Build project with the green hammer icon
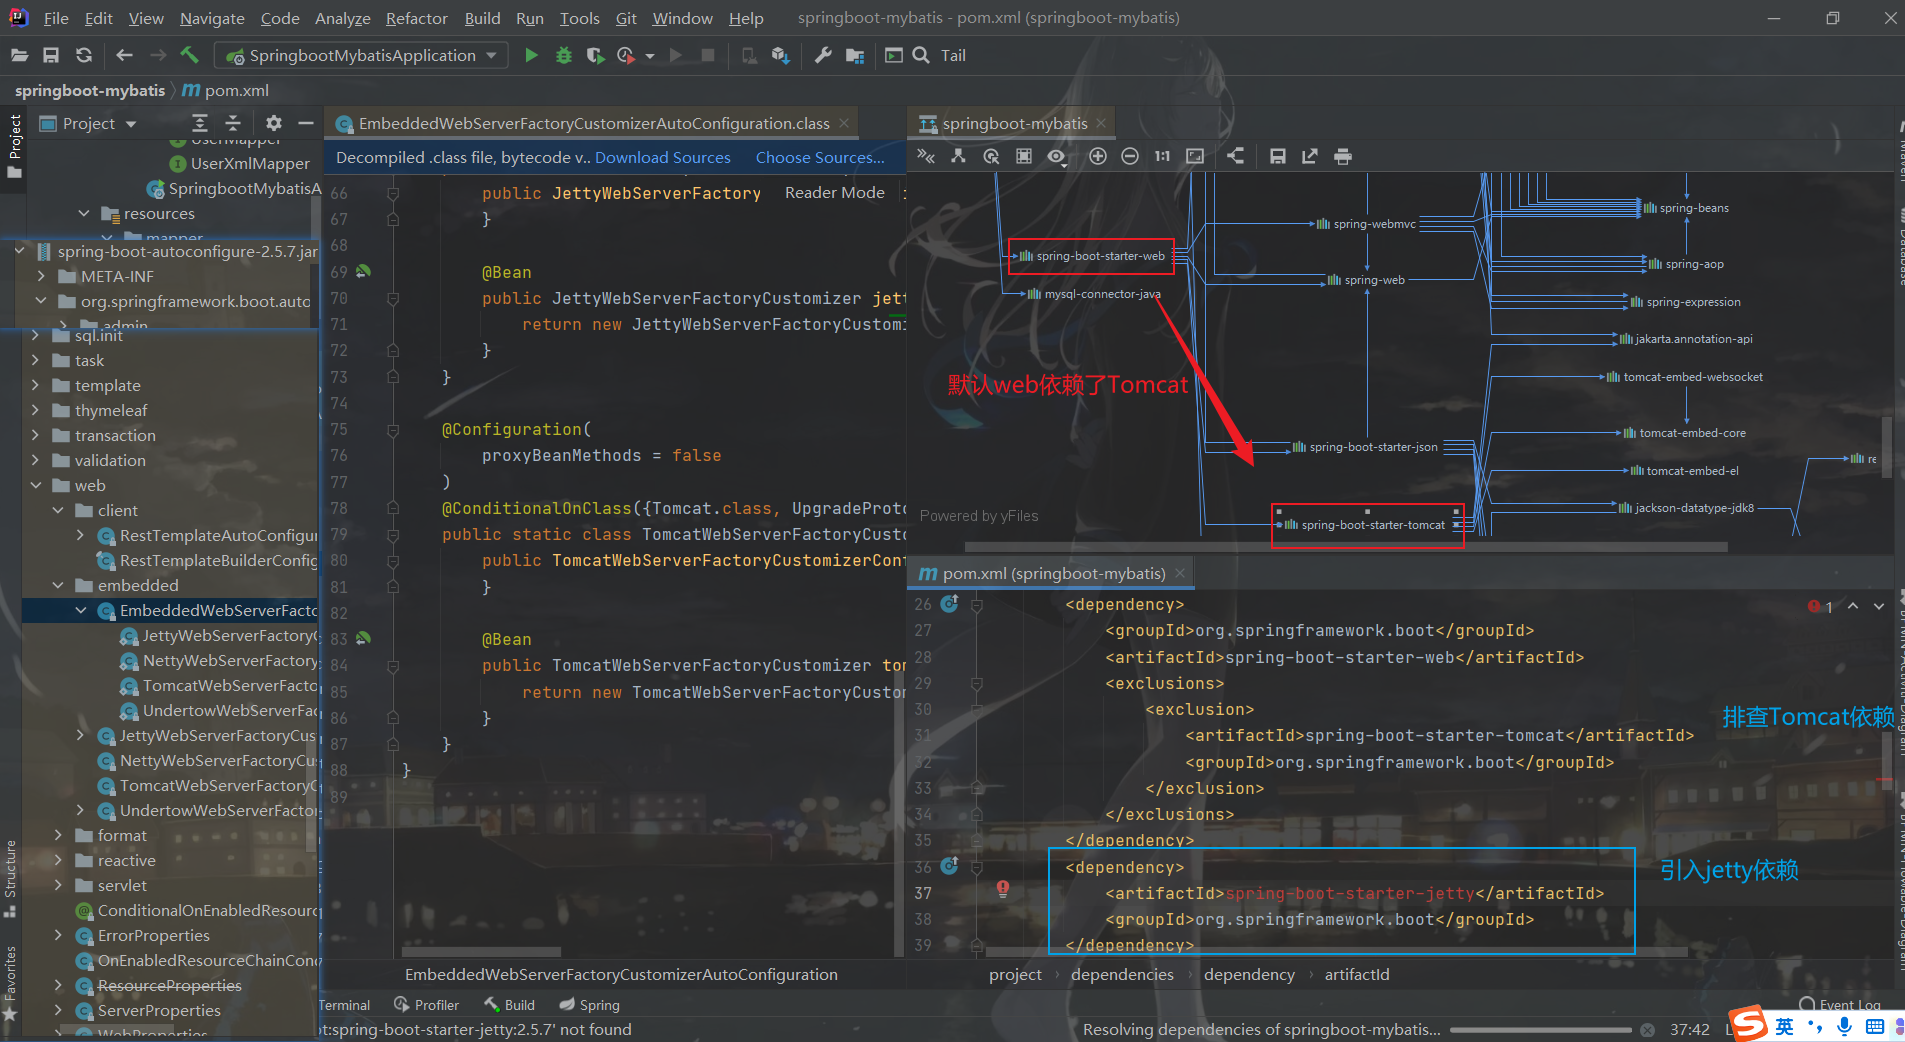 189,55
